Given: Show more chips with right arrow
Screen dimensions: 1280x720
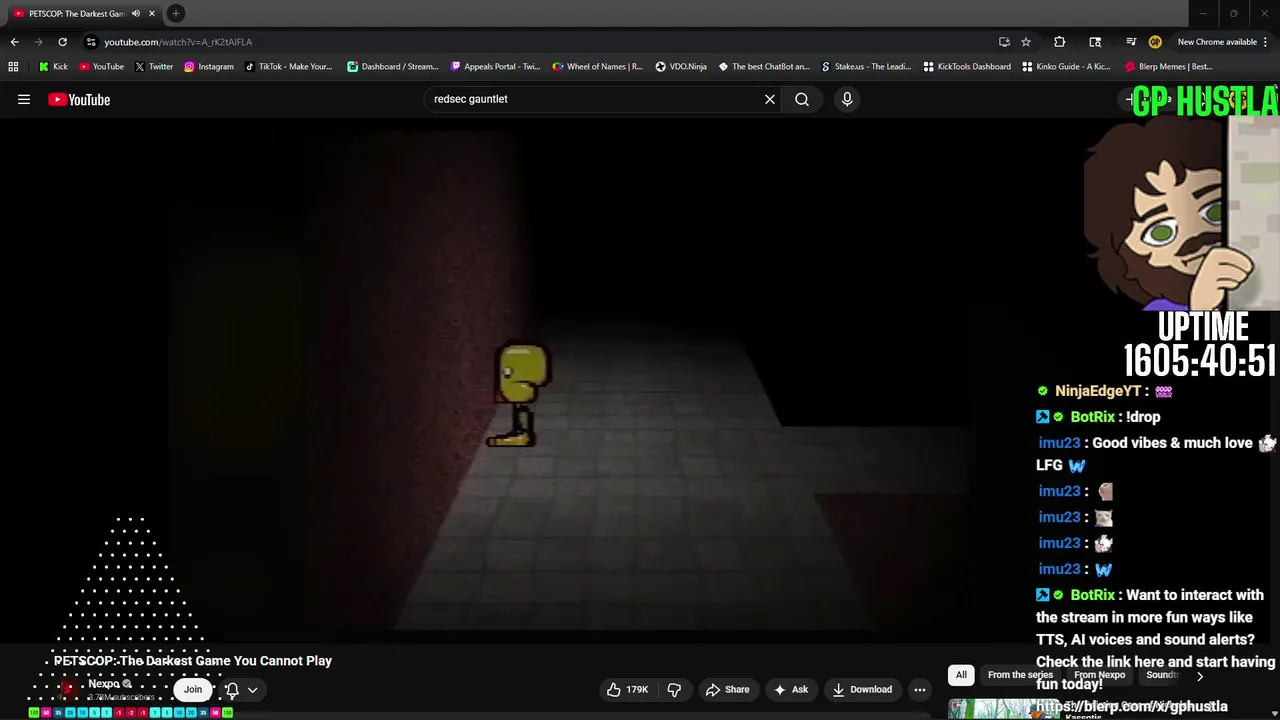Looking at the screenshot, I should click(x=1200, y=676).
